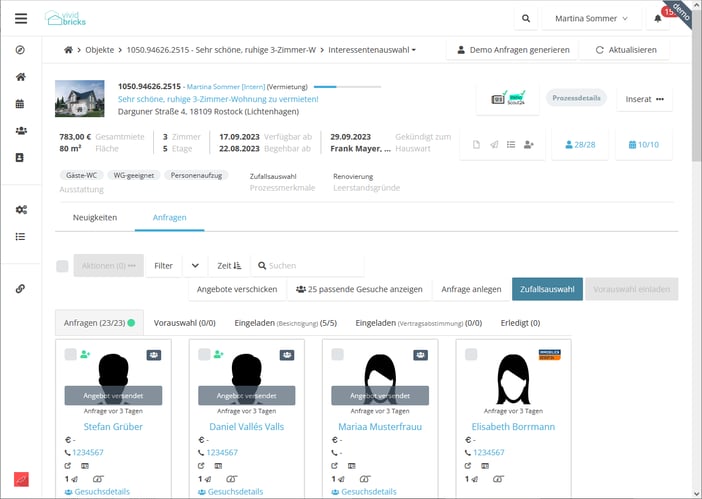Open the settings gears icon in the sidebar
702x499 pixels.
point(20,210)
